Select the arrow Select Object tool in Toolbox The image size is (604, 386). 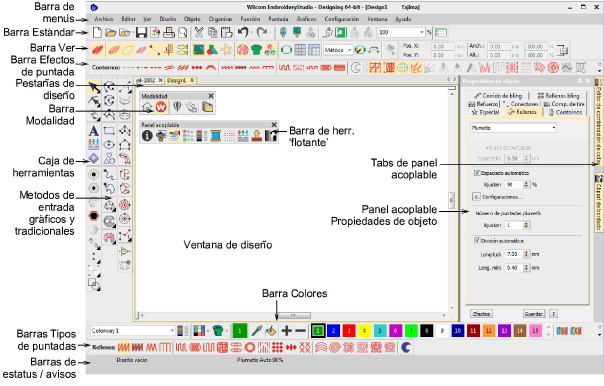tap(94, 88)
